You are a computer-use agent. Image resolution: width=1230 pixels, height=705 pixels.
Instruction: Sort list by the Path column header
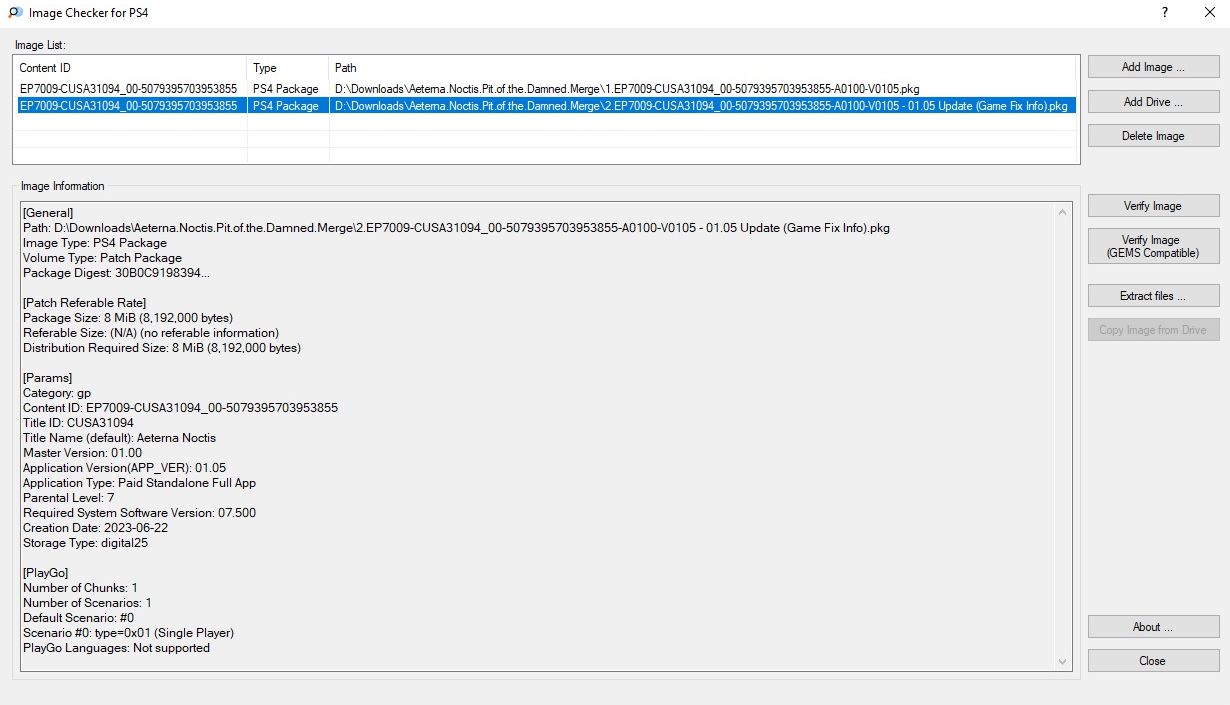[x=702, y=68]
